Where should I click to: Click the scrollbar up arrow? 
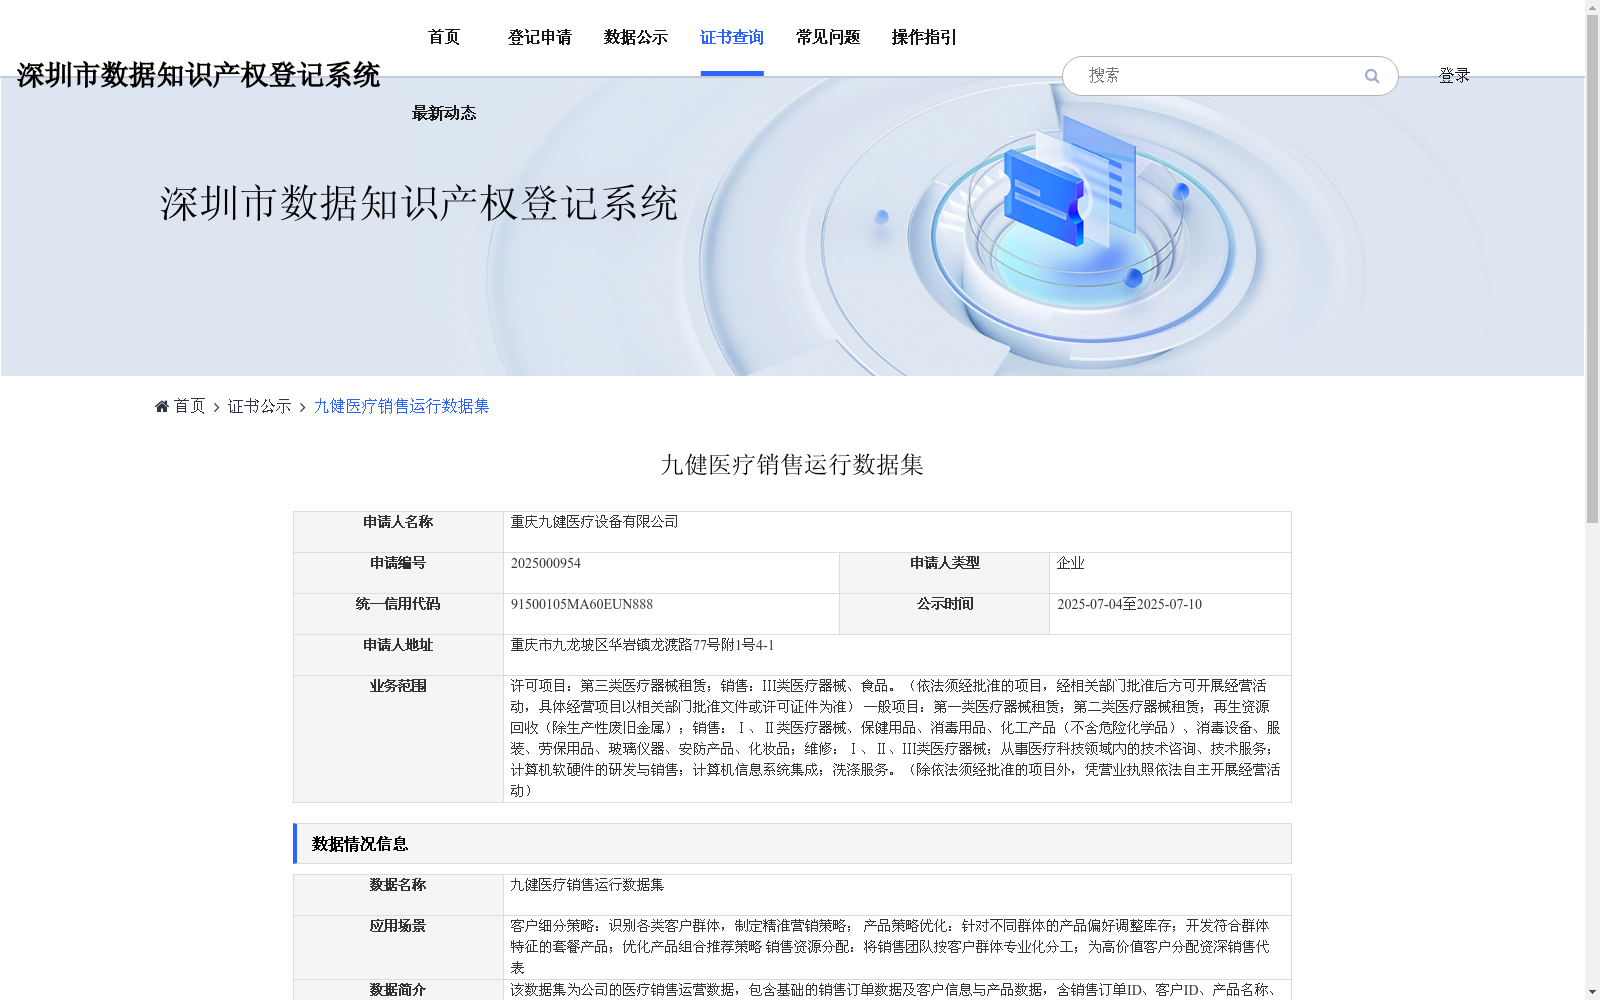1592,7
